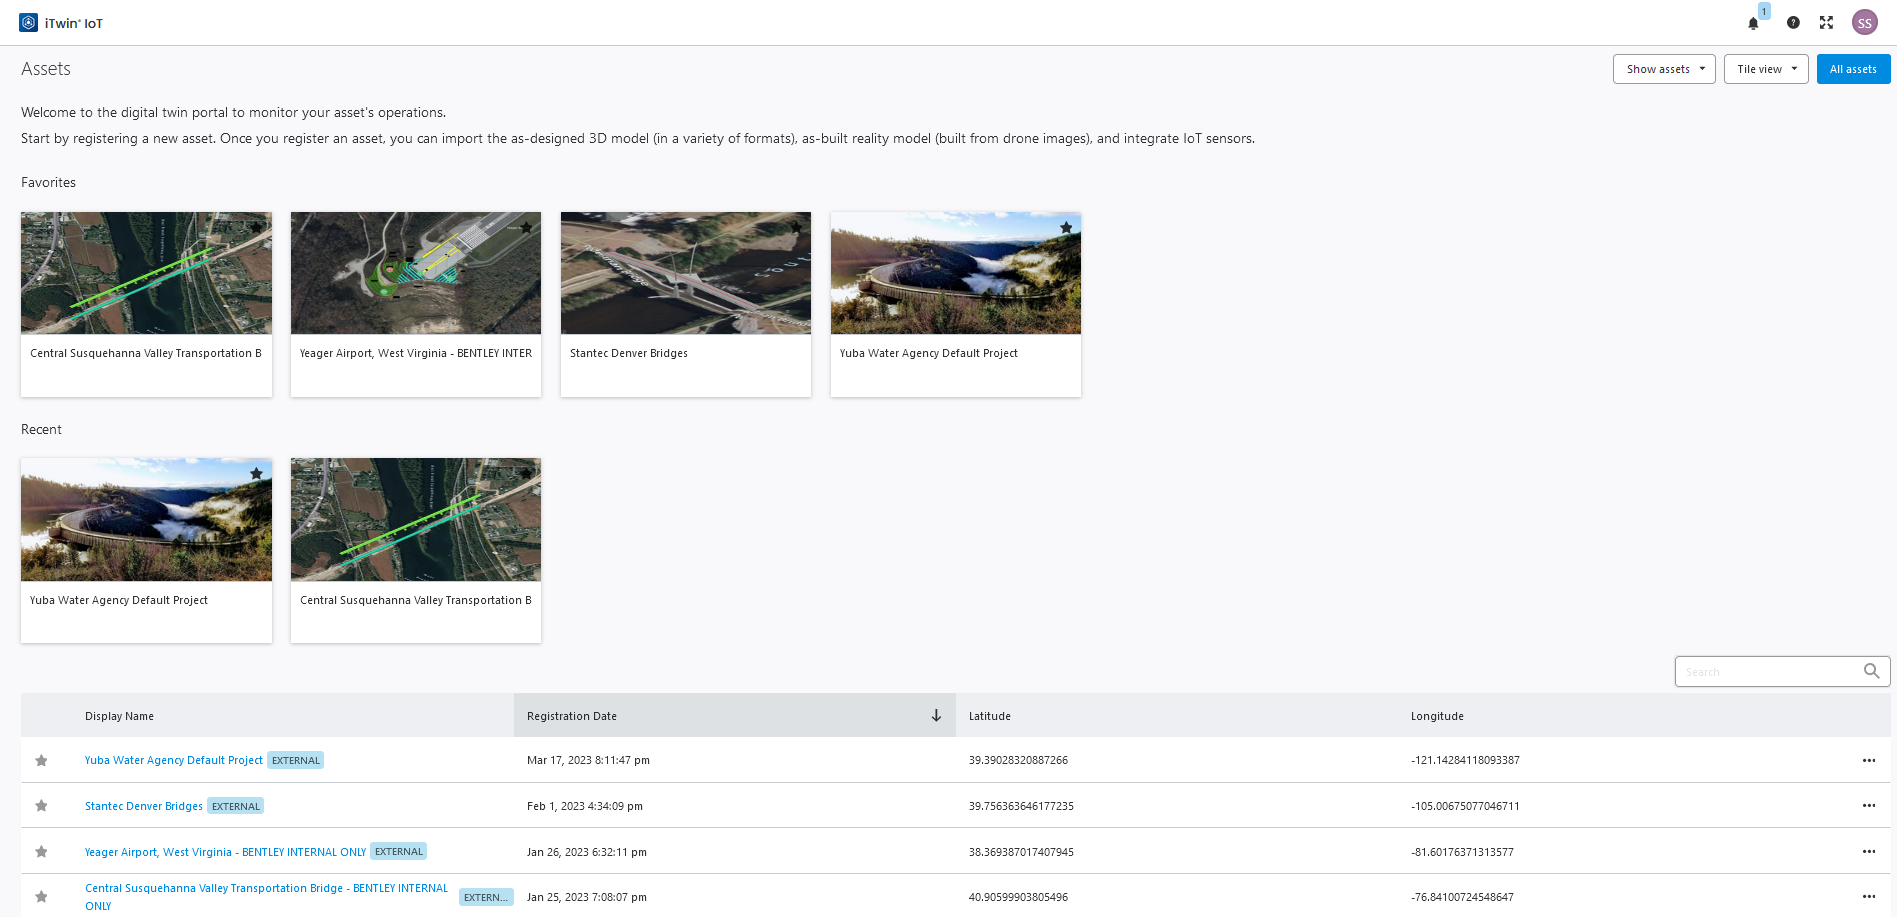Open the Stantec Denver Bridges asset link
The width and height of the screenshot is (1897, 917).
point(143,805)
